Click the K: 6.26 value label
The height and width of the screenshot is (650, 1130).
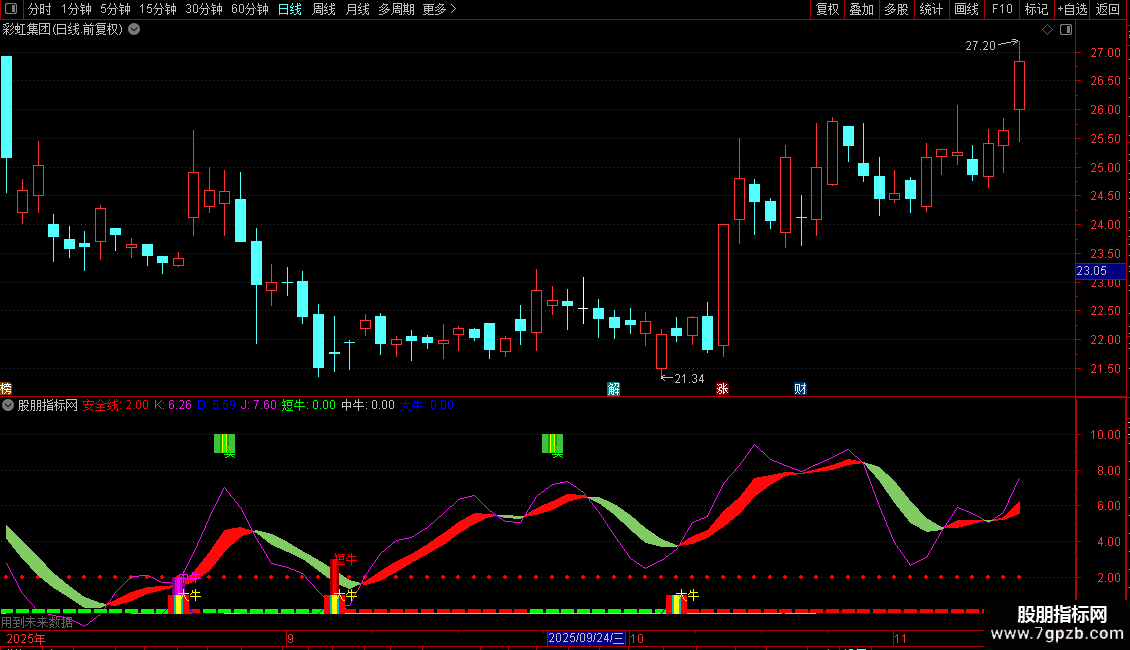point(173,405)
